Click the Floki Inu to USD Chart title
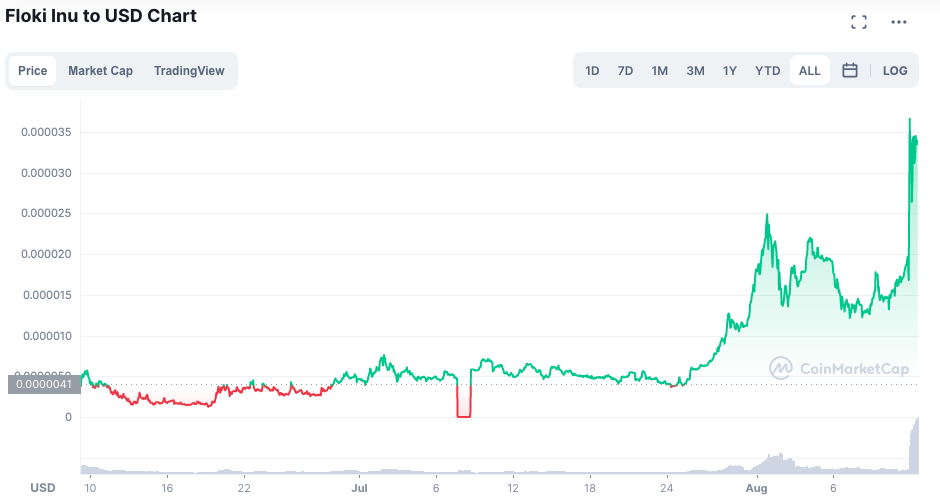The image size is (940, 496). pos(101,16)
